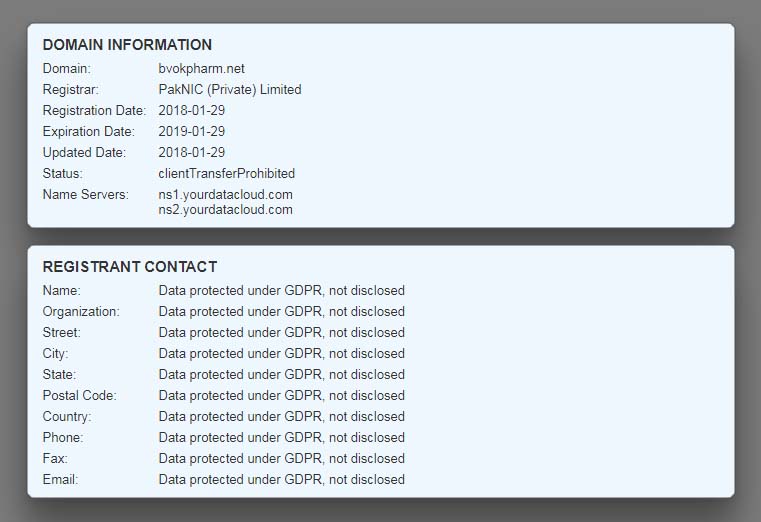Click the registrant Street value
The height and width of the screenshot is (522, 761).
click(x=281, y=333)
